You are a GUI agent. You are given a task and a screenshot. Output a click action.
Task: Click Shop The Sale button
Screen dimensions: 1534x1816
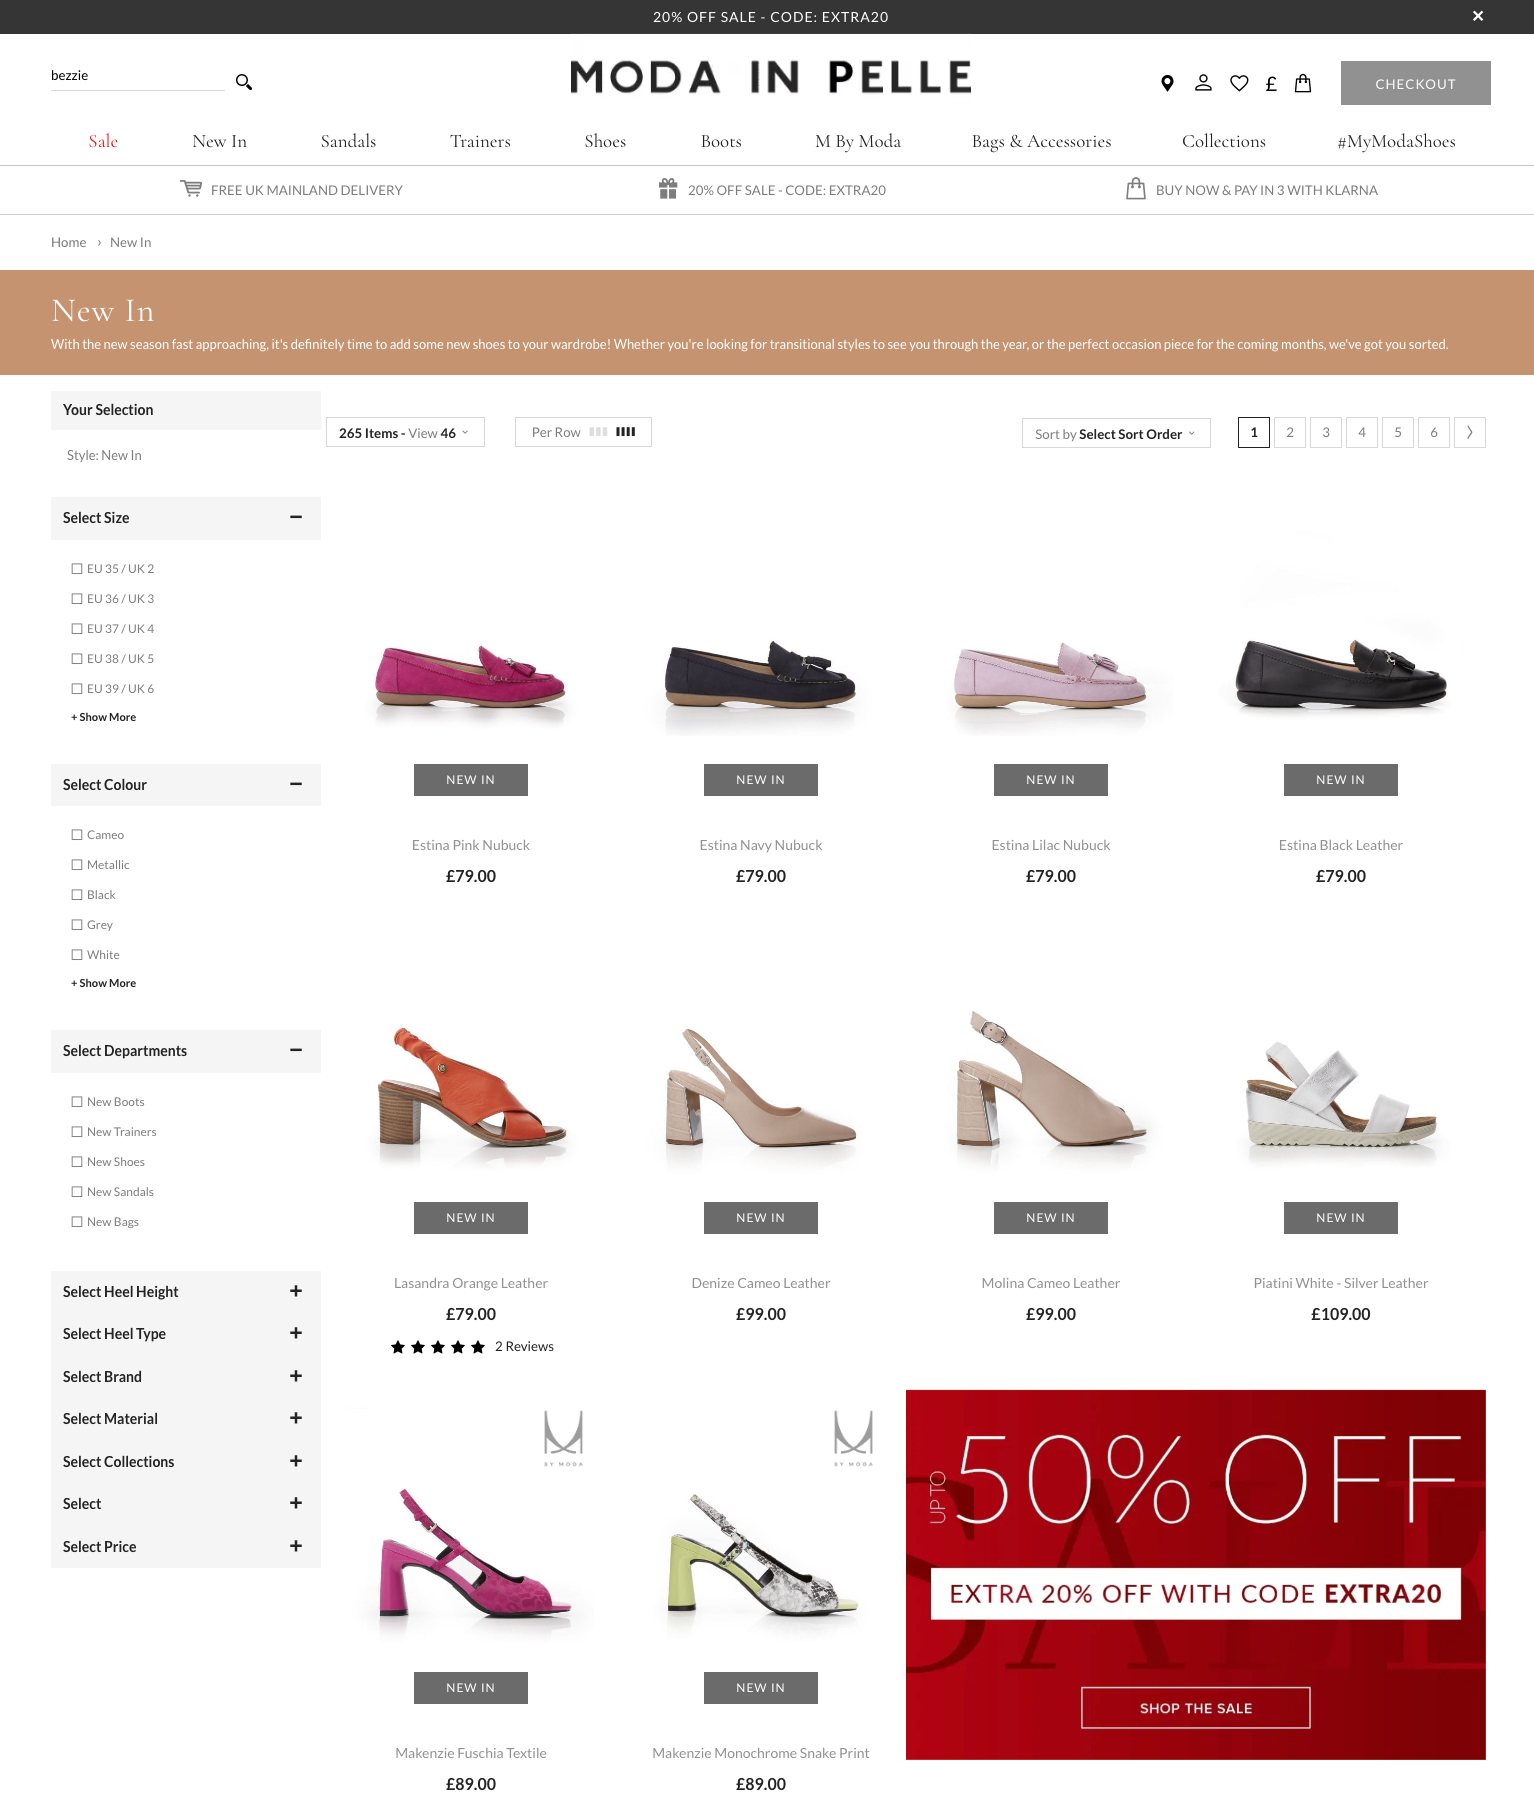coord(1196,1708)
